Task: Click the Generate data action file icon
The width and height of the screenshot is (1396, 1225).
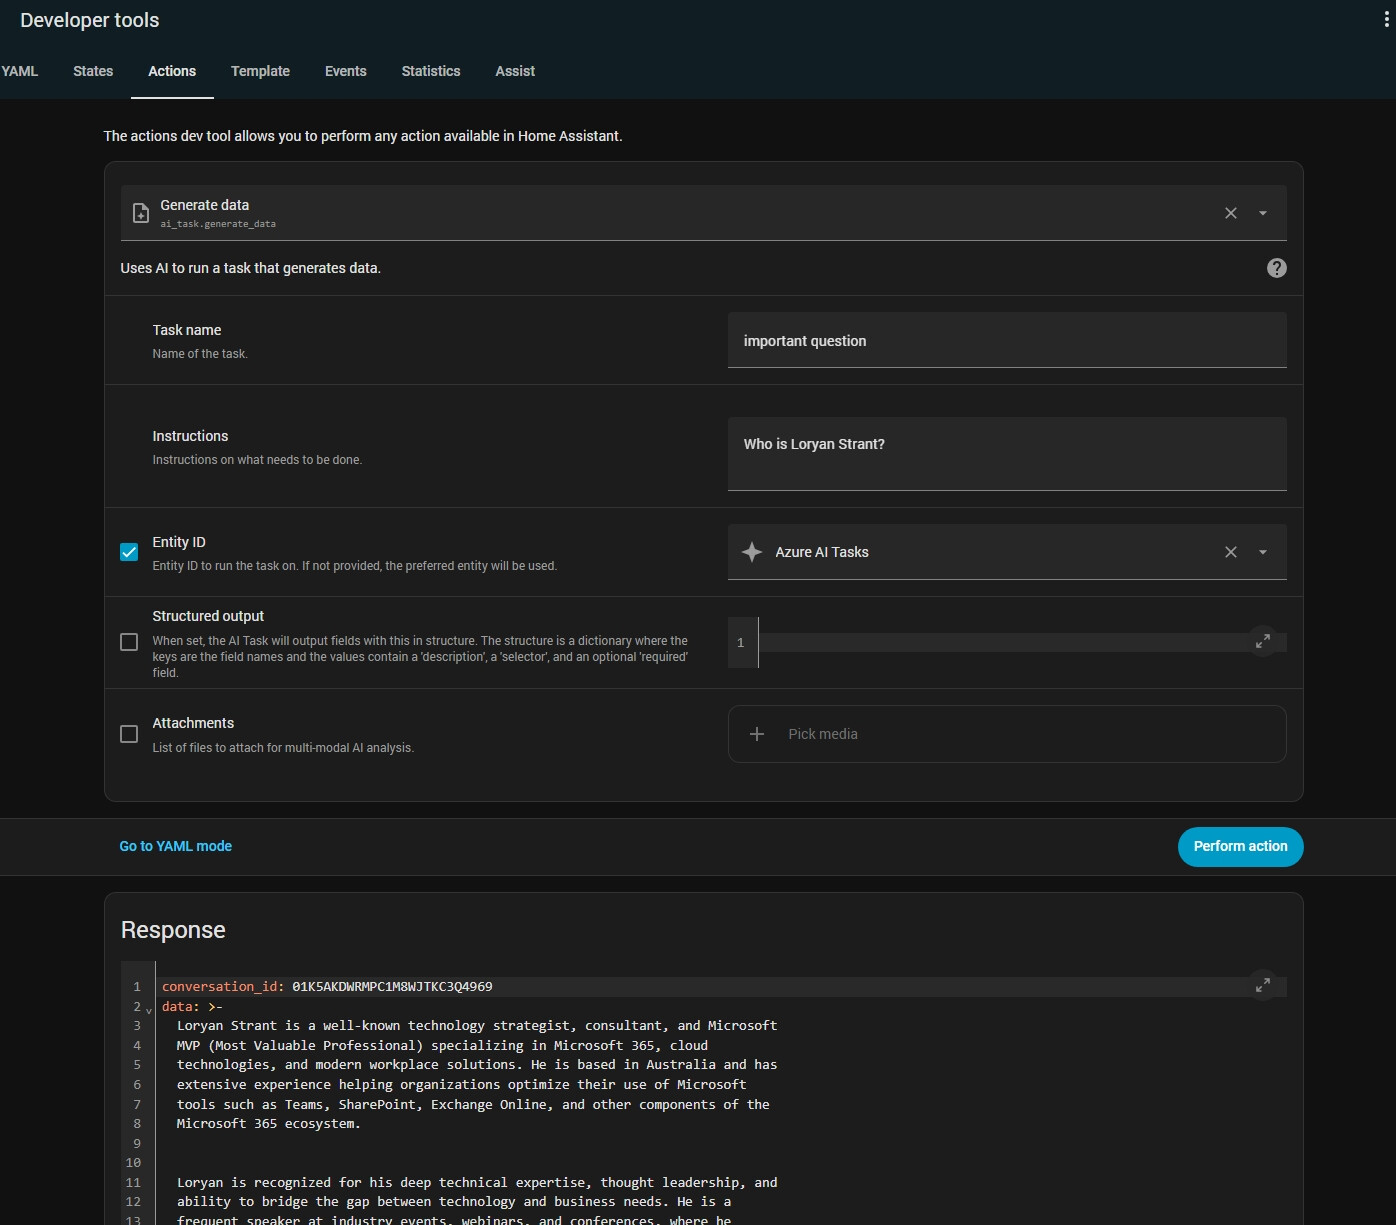Action: (141, 213)
